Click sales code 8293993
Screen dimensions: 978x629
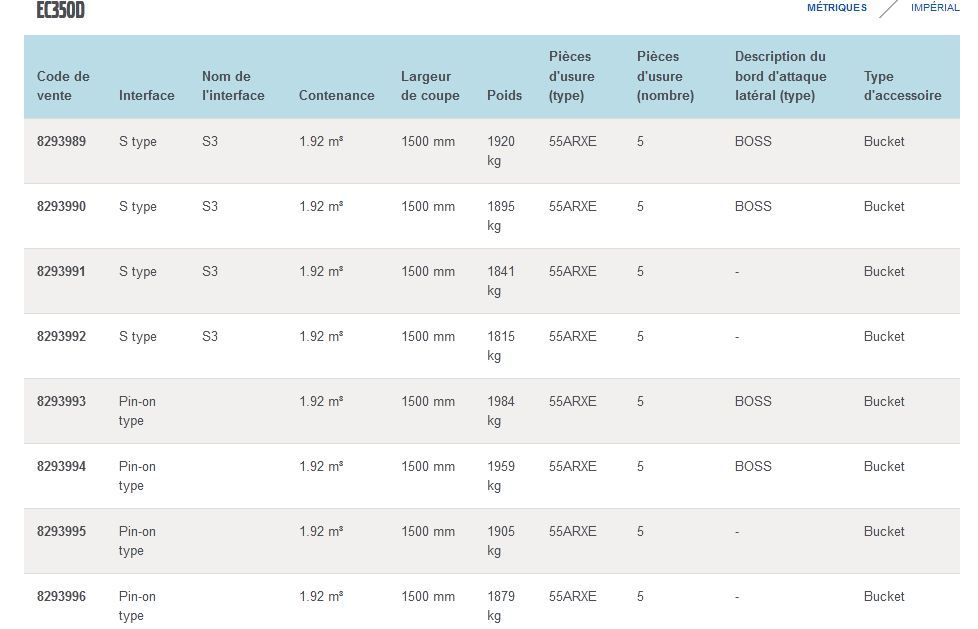[x=61, y=402]
